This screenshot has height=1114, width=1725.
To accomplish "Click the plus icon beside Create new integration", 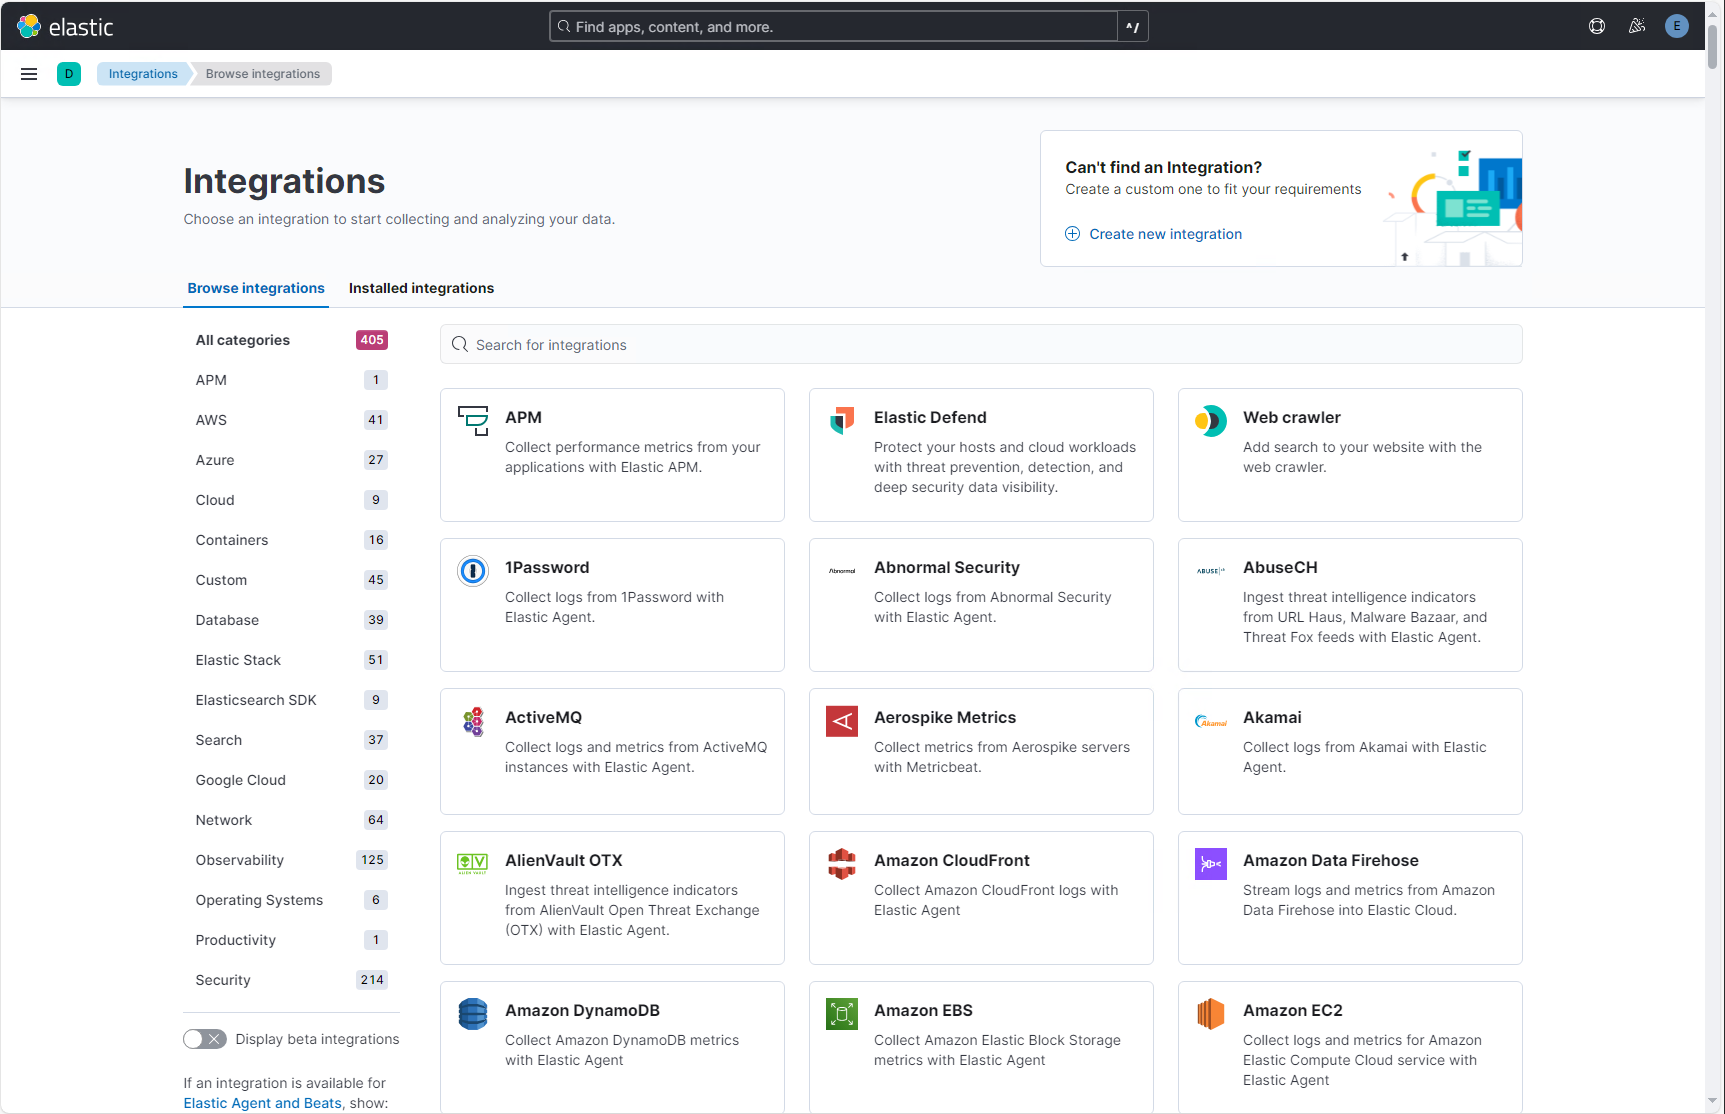I will tap(1072, 234).
